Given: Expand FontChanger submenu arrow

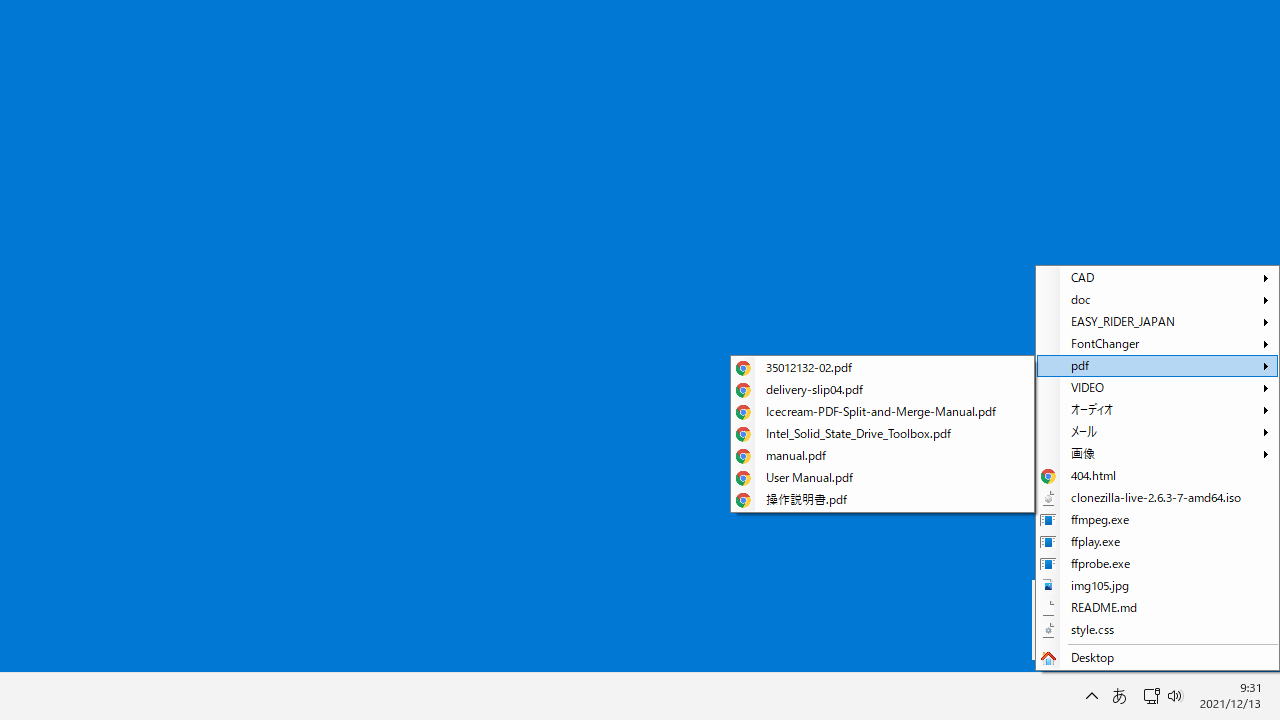Looking at the screenshot, I should pyautogui.click(x=1266, y=344).
